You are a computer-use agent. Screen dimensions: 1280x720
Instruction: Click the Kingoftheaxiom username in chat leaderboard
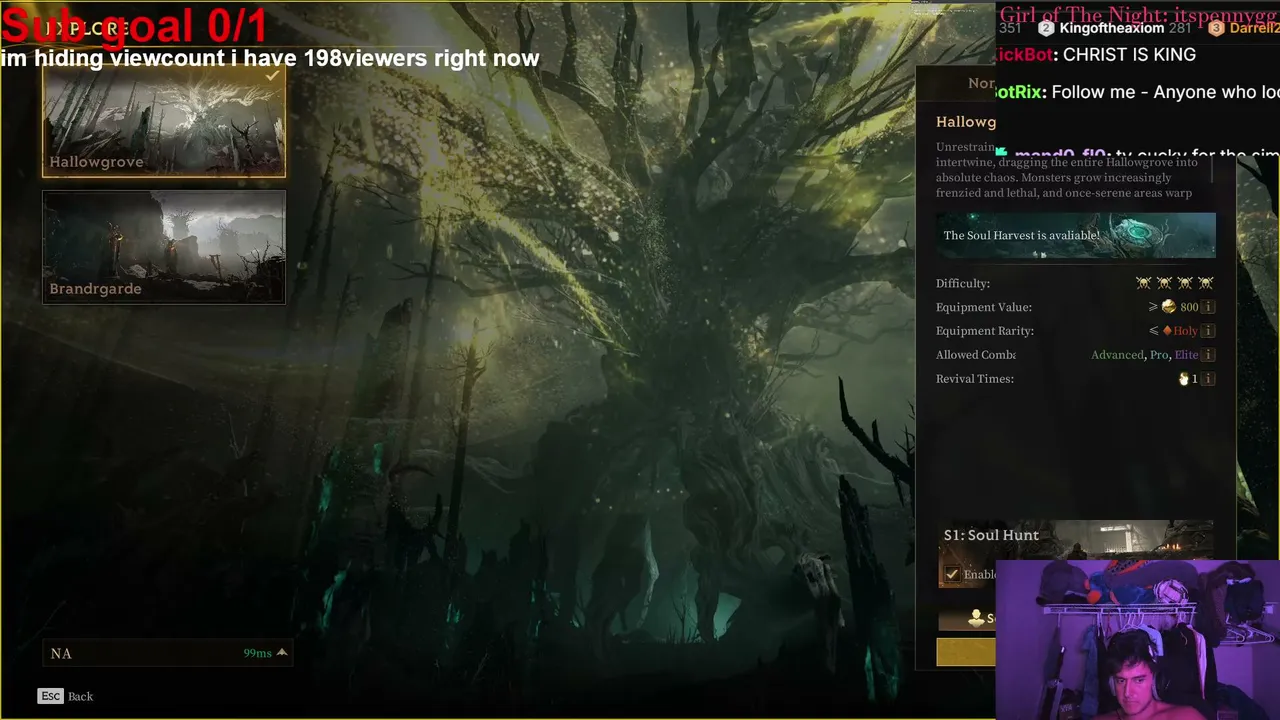1112,28
